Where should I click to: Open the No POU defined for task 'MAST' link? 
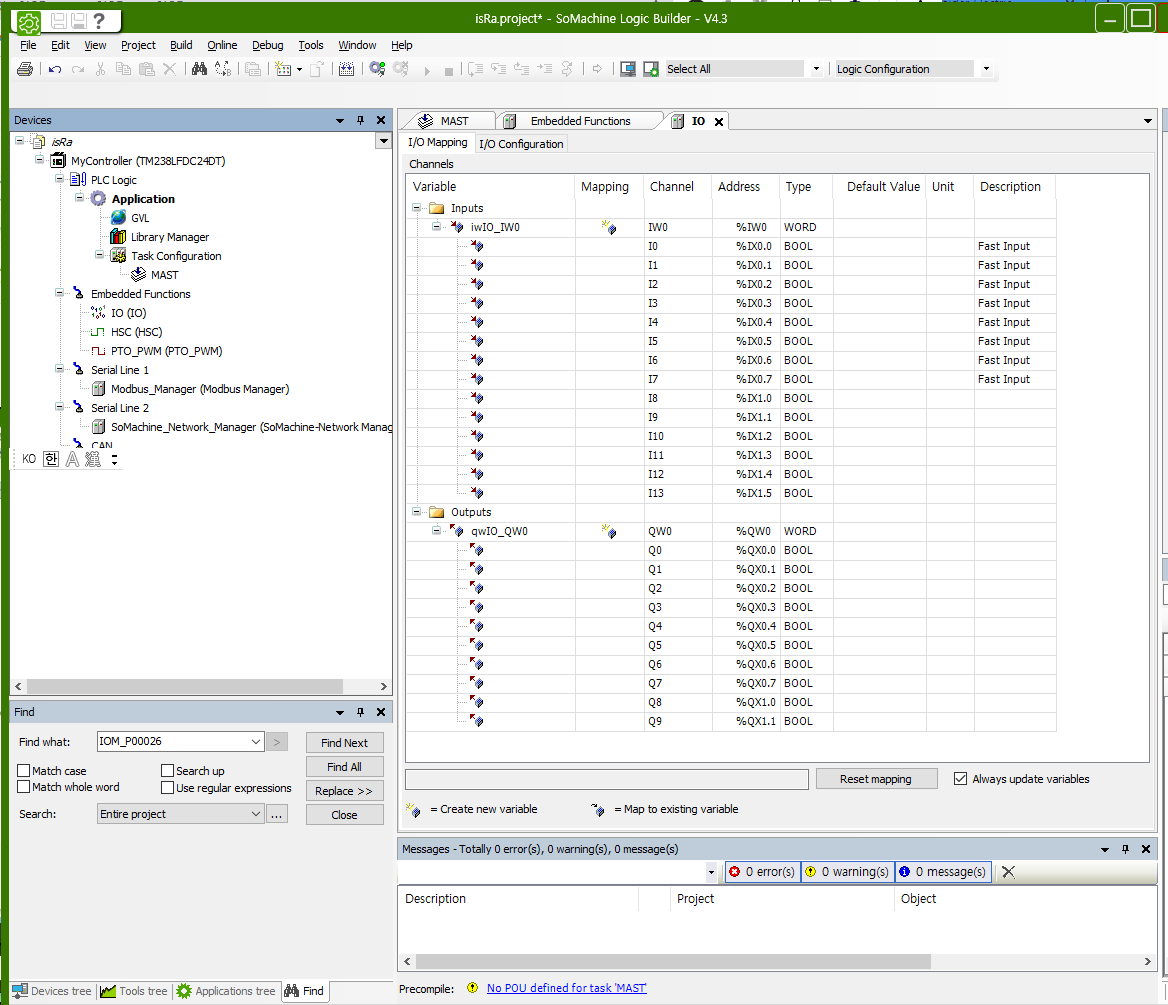click(x=567, y=988)
